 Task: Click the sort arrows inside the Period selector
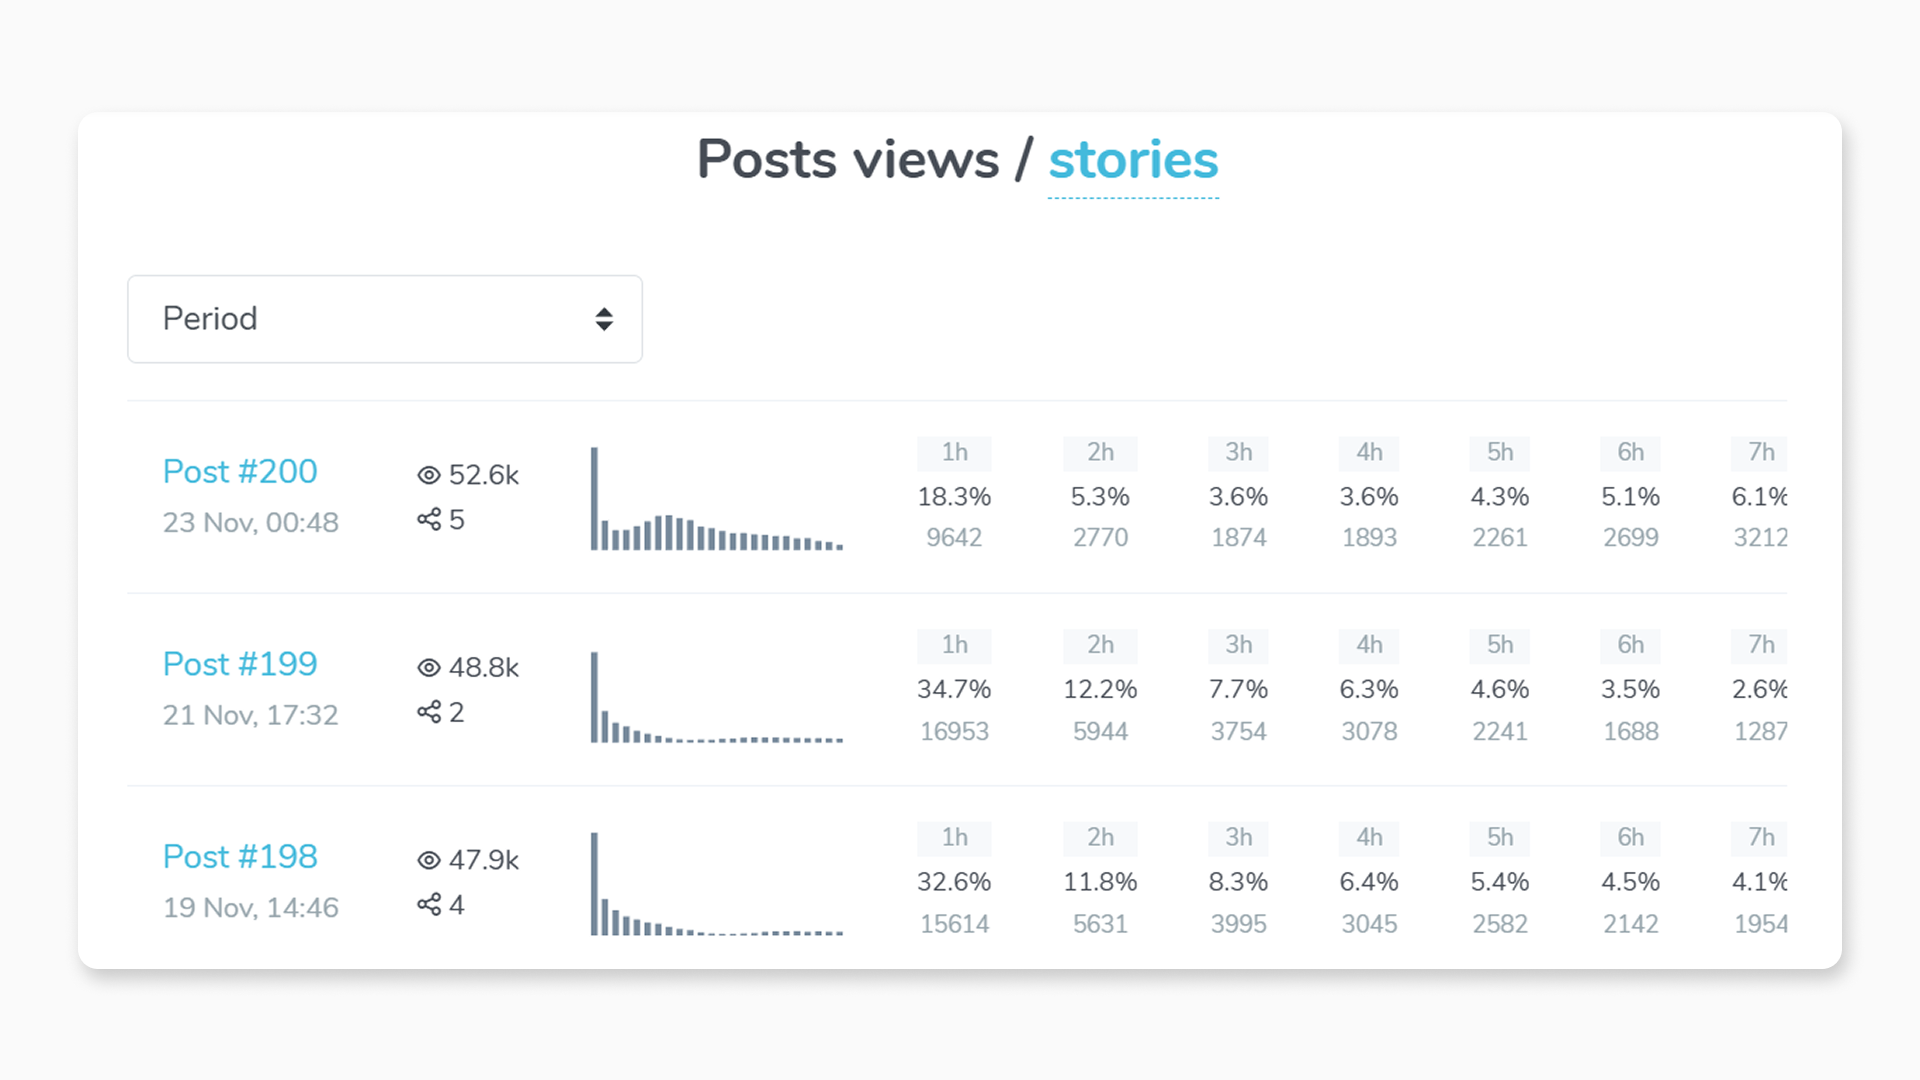click(604, 319)
